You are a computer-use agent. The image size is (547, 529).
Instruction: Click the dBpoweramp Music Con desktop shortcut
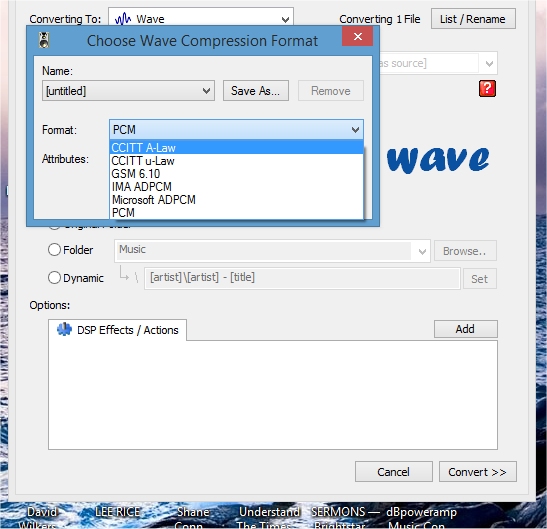[420, 518]
